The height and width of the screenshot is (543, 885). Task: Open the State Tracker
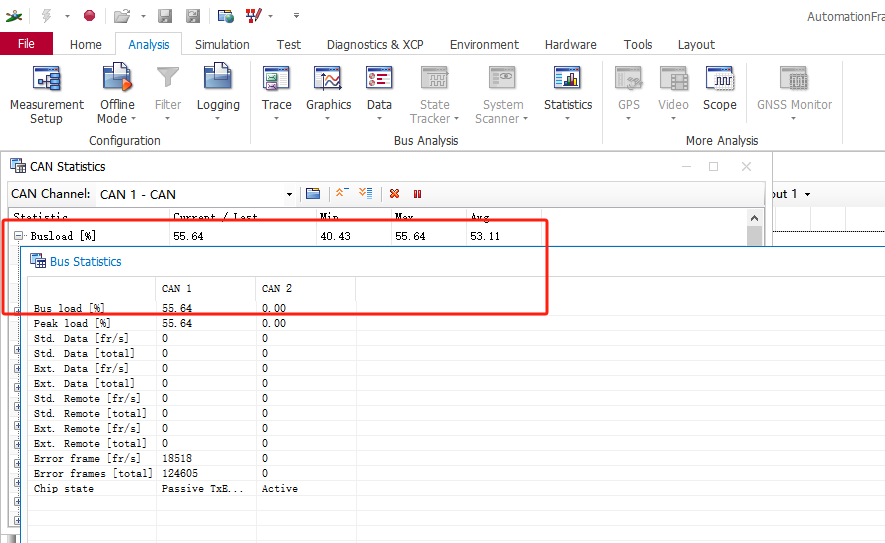pyautogui.click(x=435, y=94)
